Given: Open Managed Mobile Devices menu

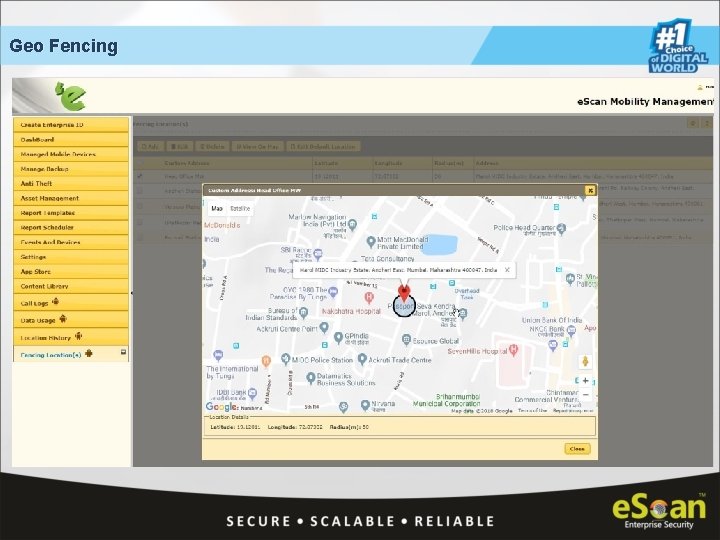Looking at the screenshot, I should (x=71, y=154).
